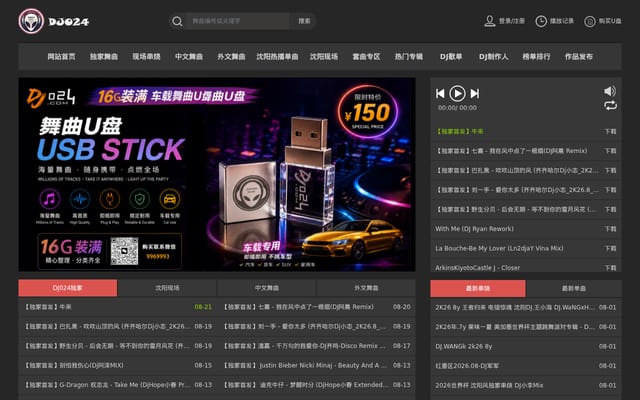
Task: Download the green highlighted first playlist track
Action: [610, 131]
